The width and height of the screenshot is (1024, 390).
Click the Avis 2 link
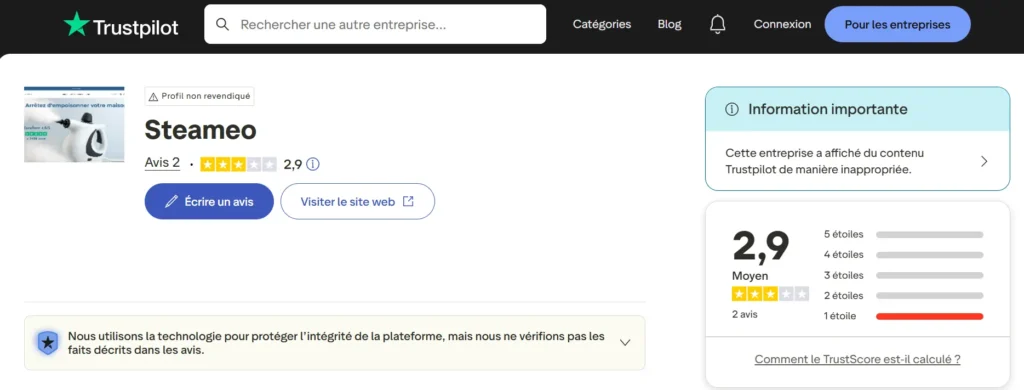pos(162,163)
